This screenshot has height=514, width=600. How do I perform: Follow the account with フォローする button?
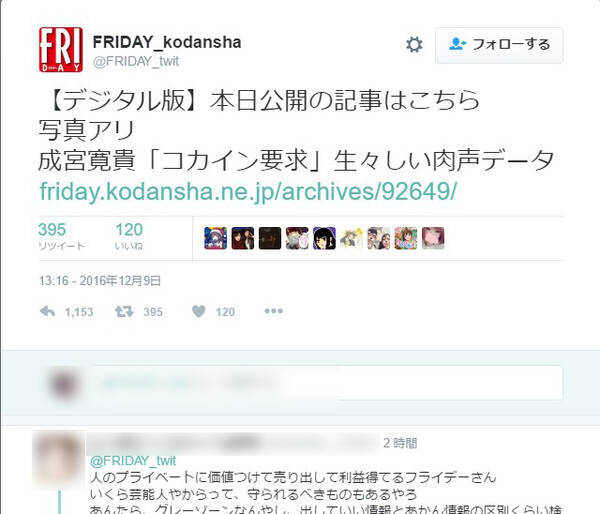pos(499,45)
